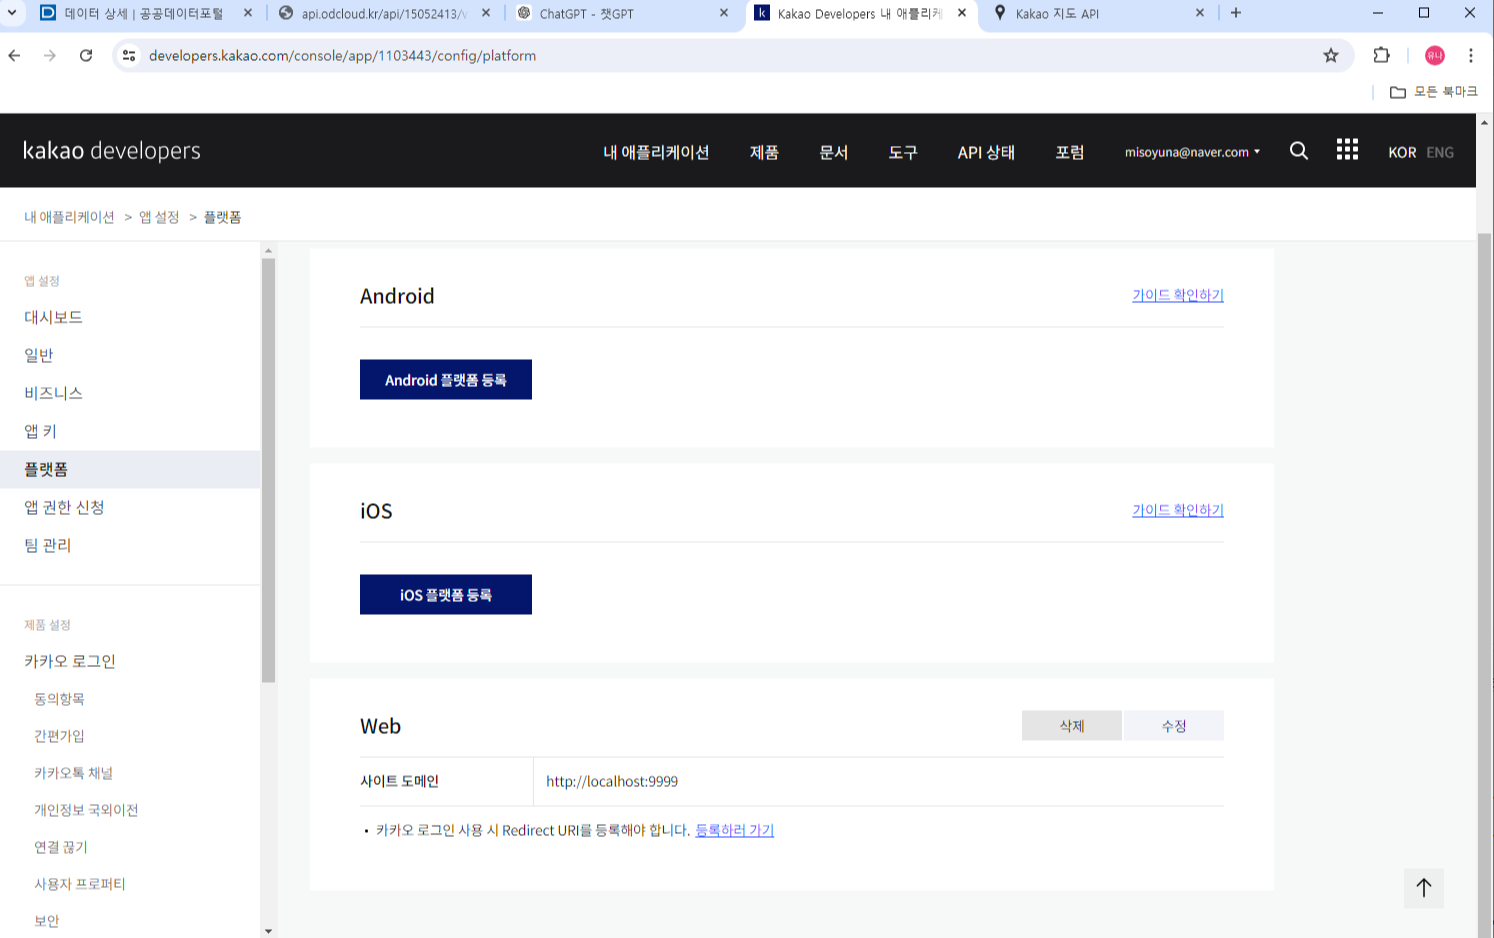Close the Kakao 지도 API tab
The height and width of the screenshot is (938, 1494).
pyautogui.click(x=1200, y=13)
